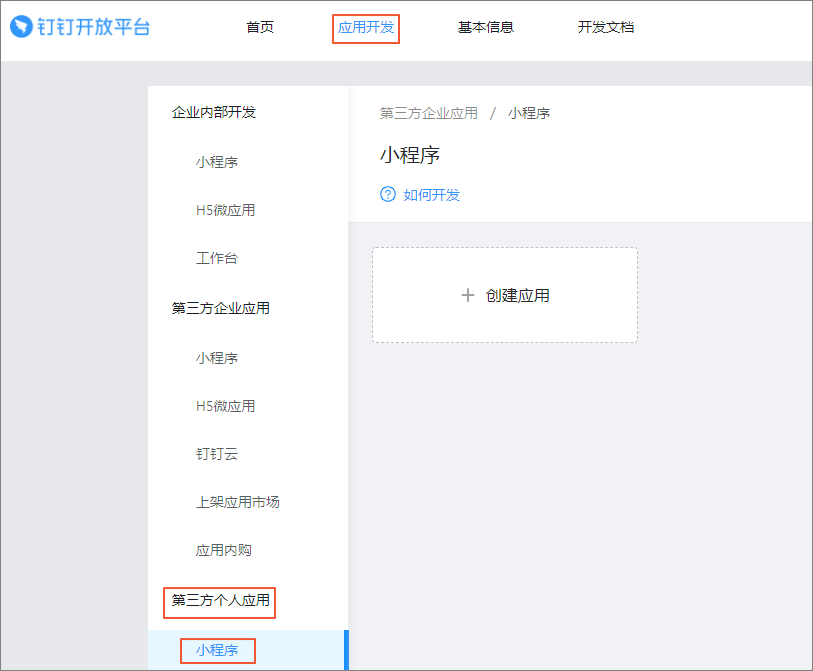
Task: Open H5微应用 under 企业内部开发
Action: click(x=226, y=210)
